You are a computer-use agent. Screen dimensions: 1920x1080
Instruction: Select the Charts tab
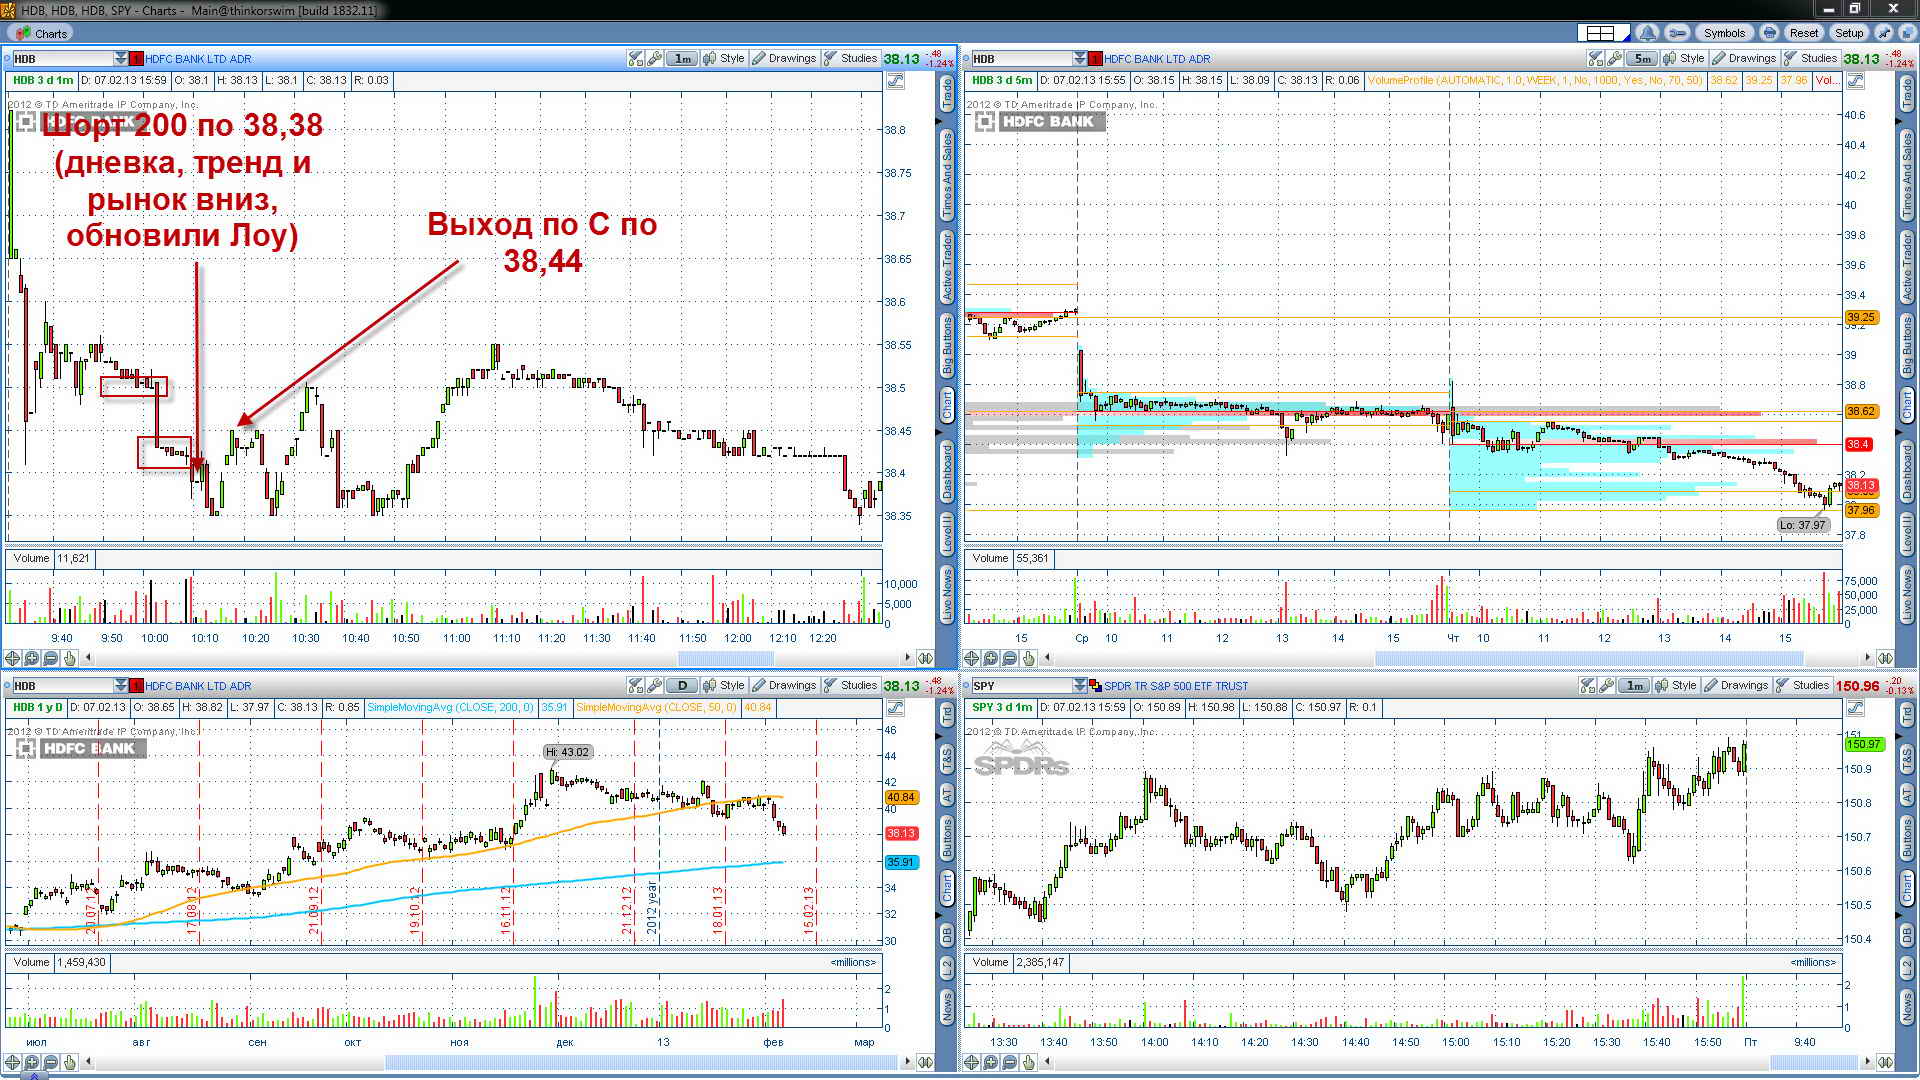point(42,33)
